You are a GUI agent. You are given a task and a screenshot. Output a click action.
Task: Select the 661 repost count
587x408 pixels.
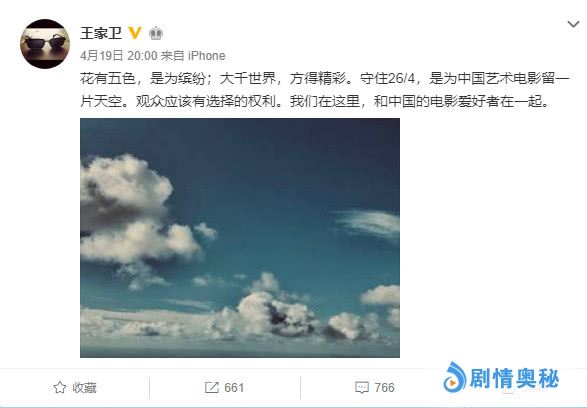[x=234, y=387]
